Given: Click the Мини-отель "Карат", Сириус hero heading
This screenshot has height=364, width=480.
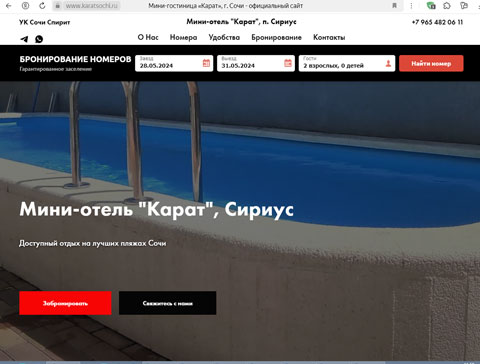Looking at the screenshot, I should [157, 210].
